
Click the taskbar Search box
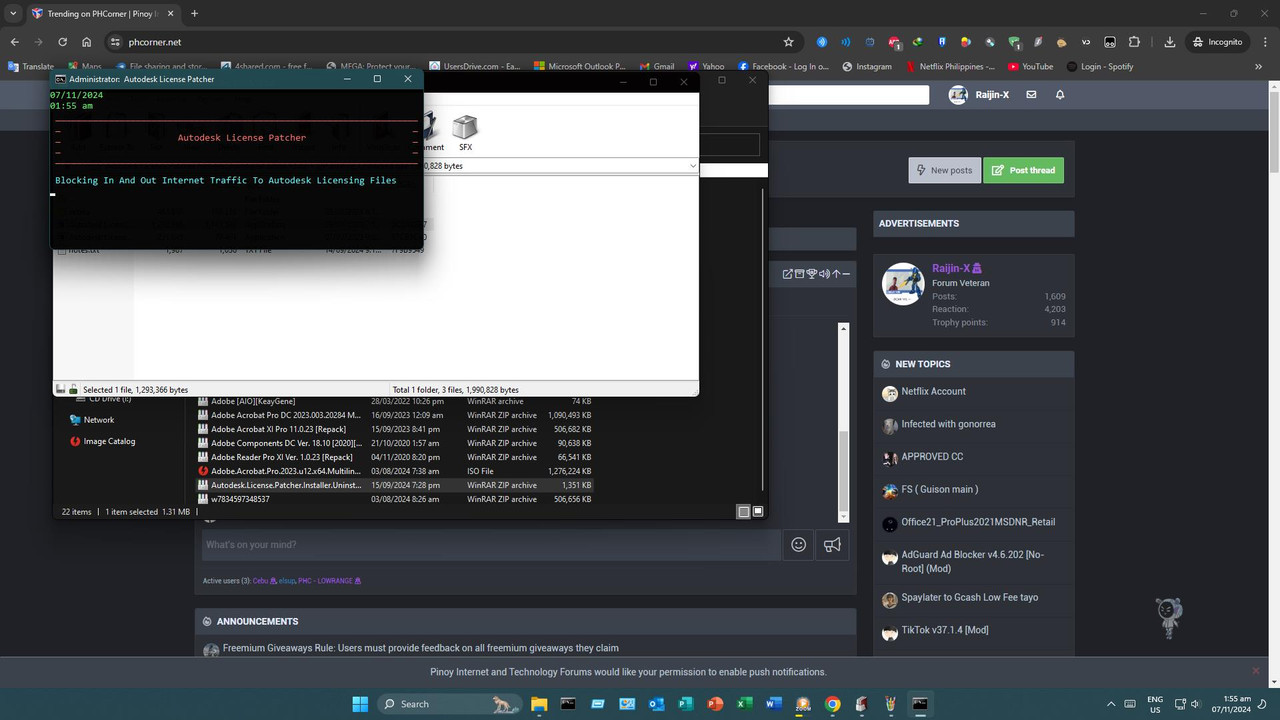coord(450,704)
